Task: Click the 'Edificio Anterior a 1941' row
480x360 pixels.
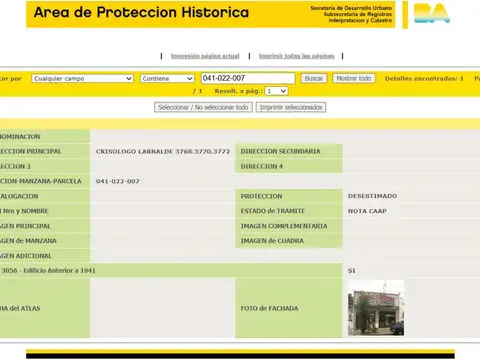Action: (171, 270)
